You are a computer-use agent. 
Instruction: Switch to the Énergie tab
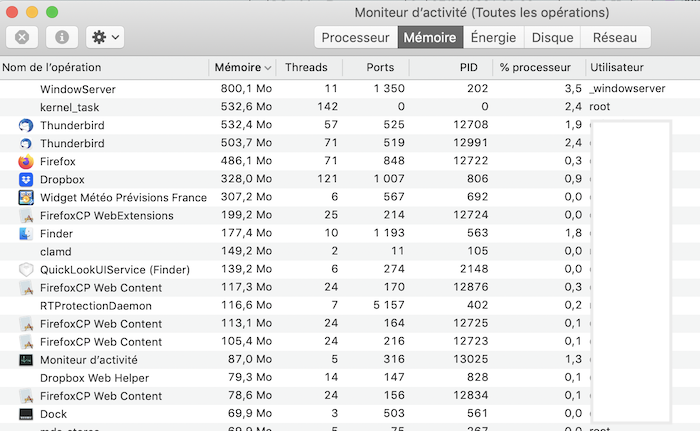pyautogui.click(x=493, y=37)
